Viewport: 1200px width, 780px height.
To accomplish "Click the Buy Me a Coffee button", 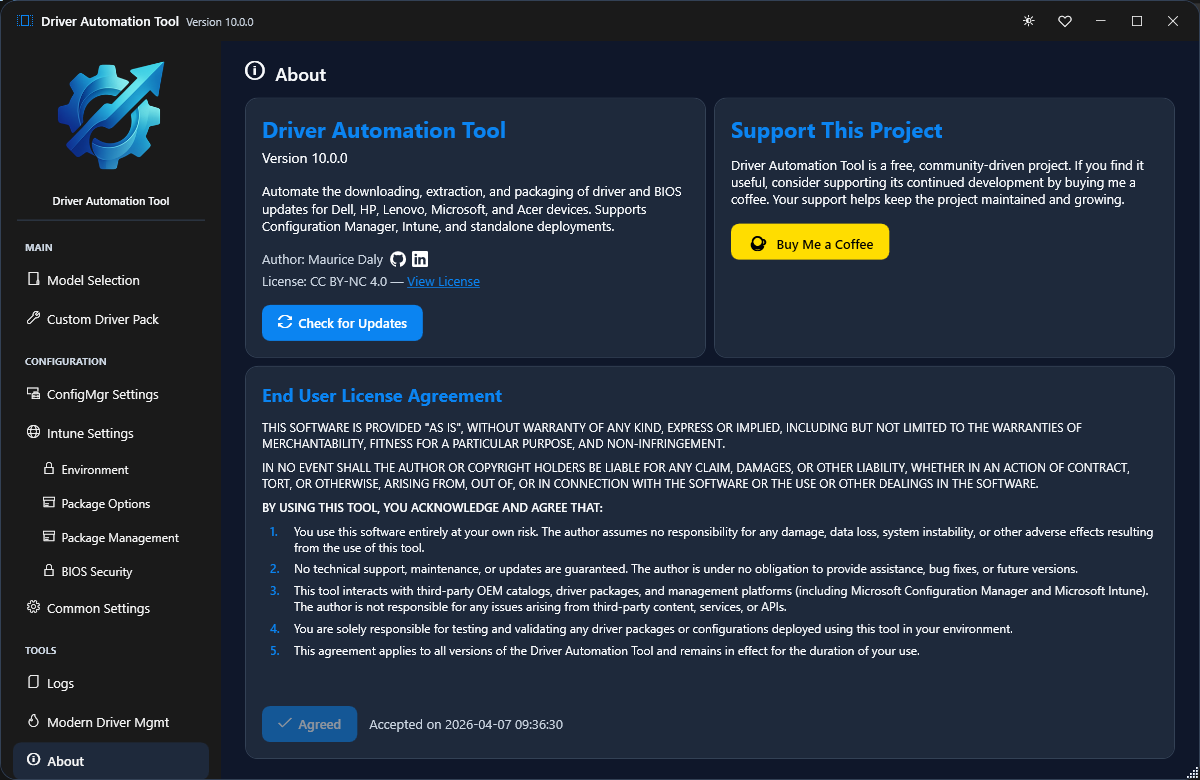I will 810,242.
